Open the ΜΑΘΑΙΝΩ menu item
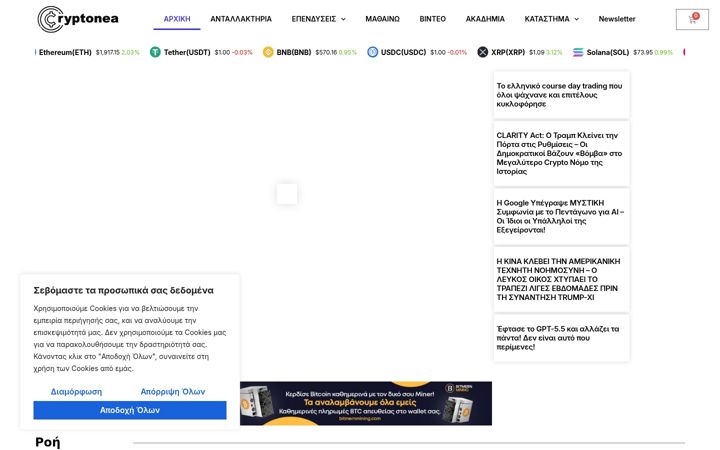This screenshot has width=720, height=450. (382, 19)
